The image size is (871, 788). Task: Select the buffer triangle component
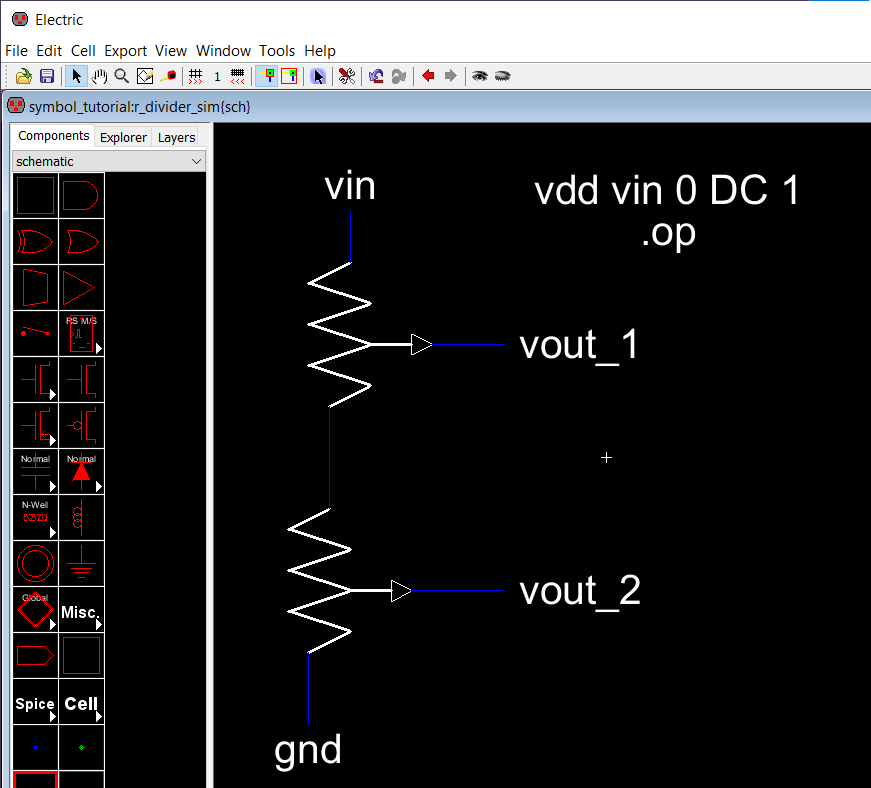pyautogui.click(x=81, y=288)
